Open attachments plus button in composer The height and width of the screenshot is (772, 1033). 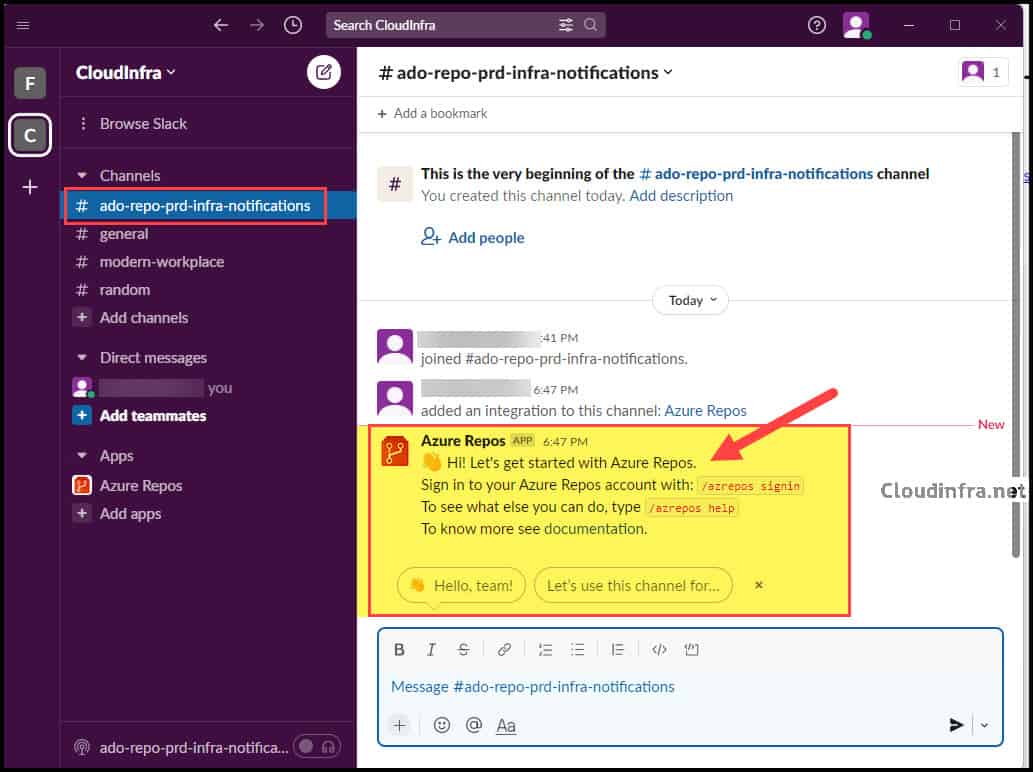pos(399,725)
